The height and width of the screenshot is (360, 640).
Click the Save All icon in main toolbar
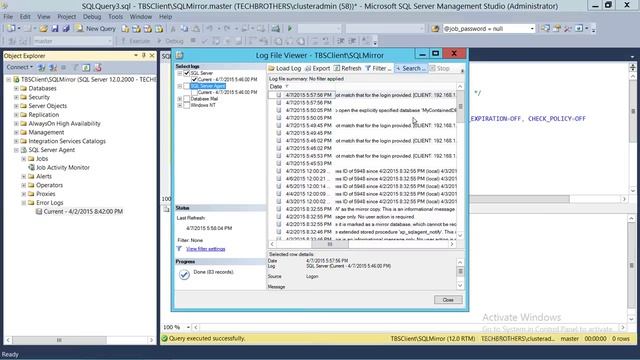(x=66, y=29)
